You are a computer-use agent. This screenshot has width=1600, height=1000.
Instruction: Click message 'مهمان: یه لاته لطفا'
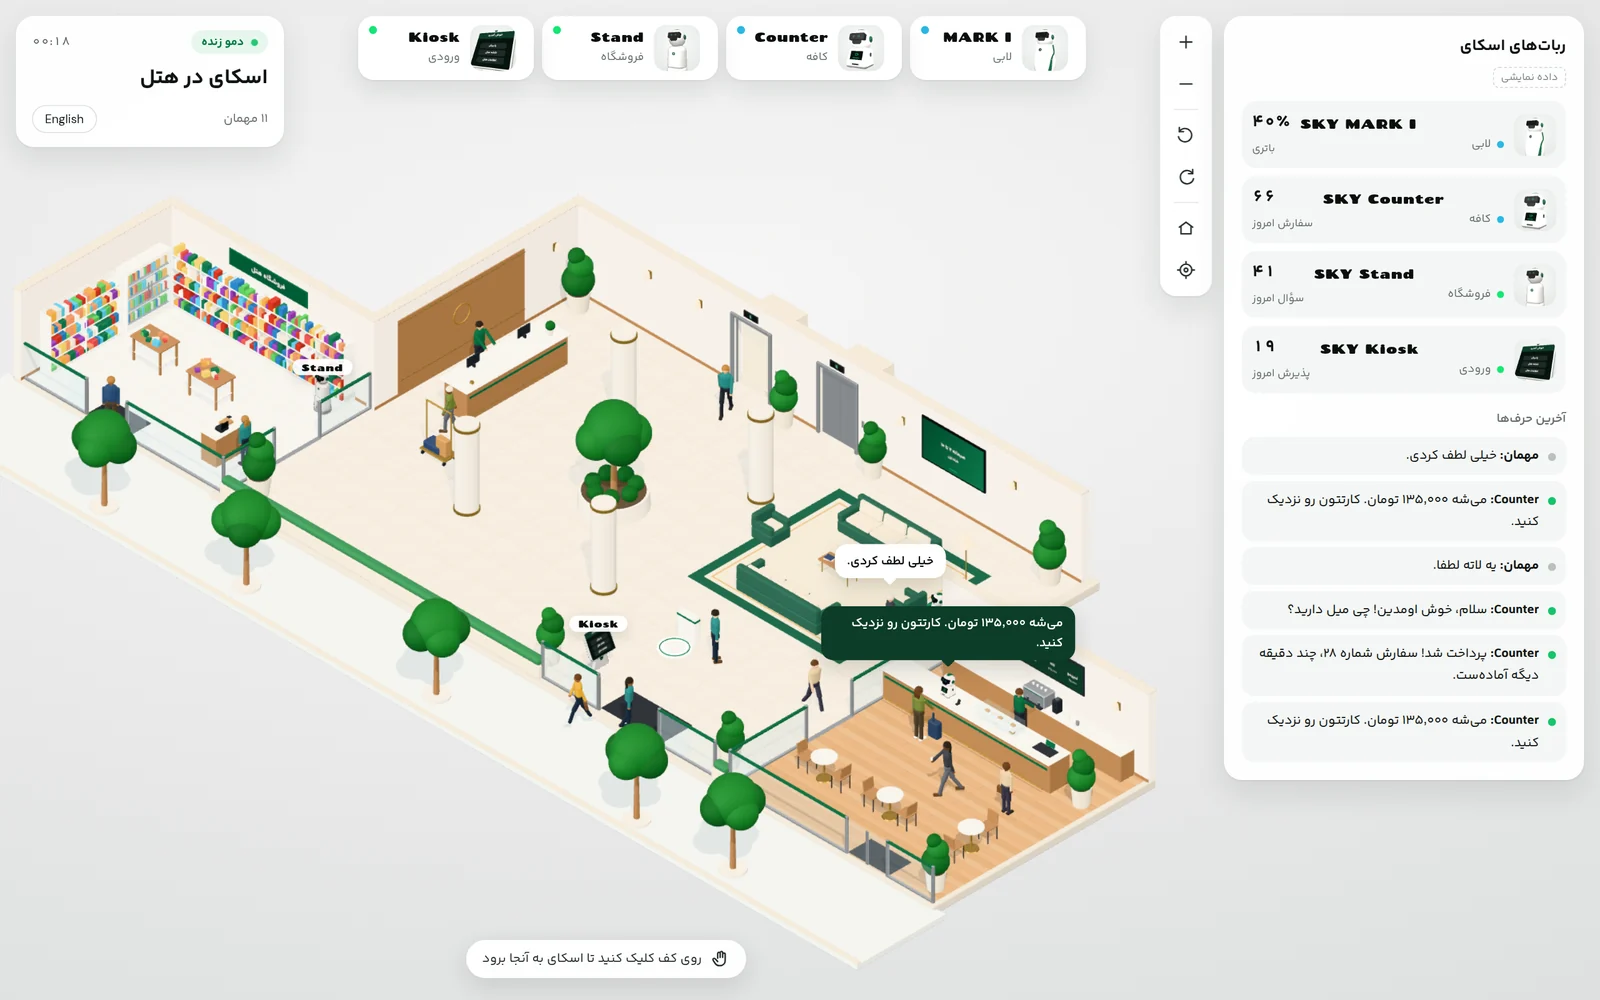pyautogui.click(x=1404, y=566)
